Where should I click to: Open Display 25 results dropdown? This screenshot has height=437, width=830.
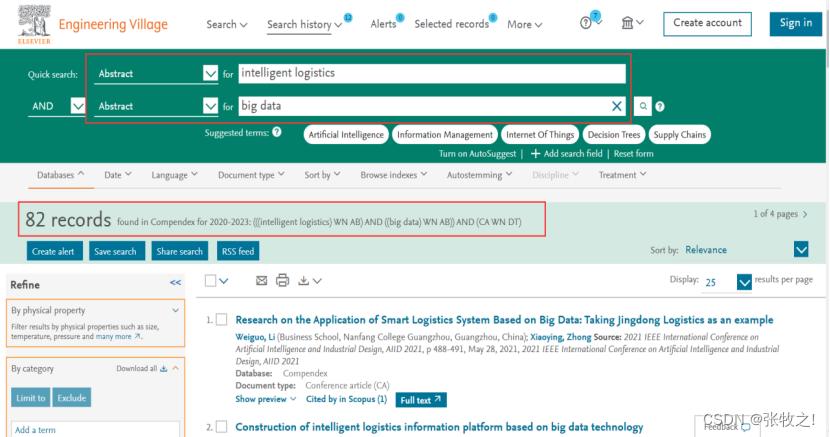point(744,282)
